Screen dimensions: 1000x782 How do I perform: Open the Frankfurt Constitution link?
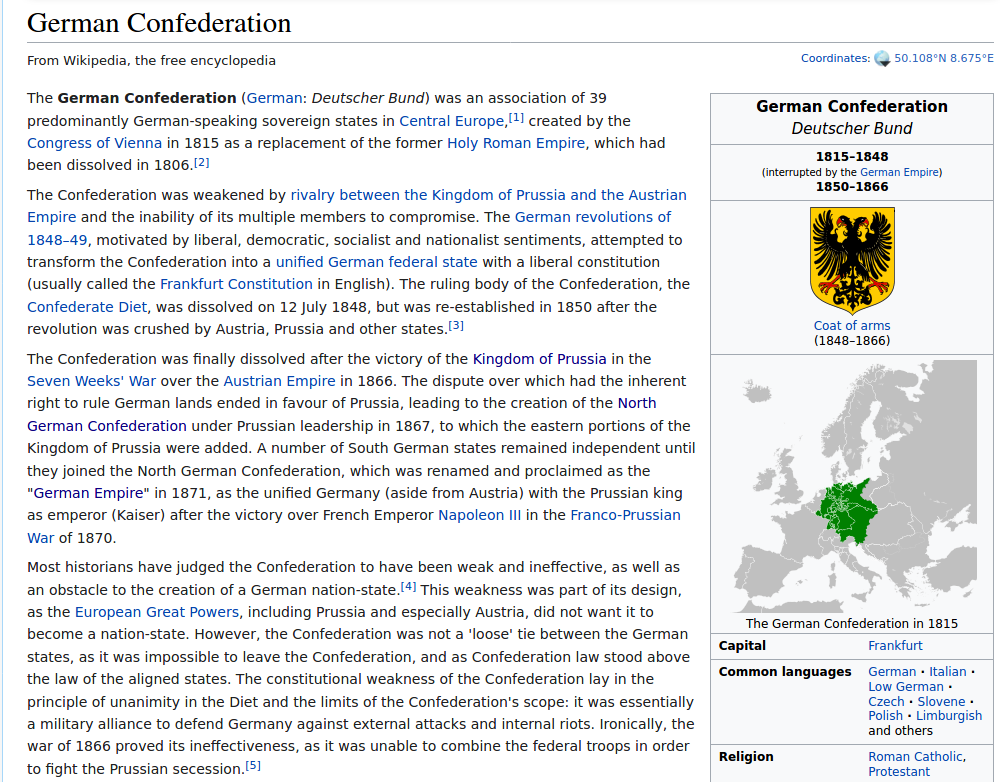tap(236, 284)
